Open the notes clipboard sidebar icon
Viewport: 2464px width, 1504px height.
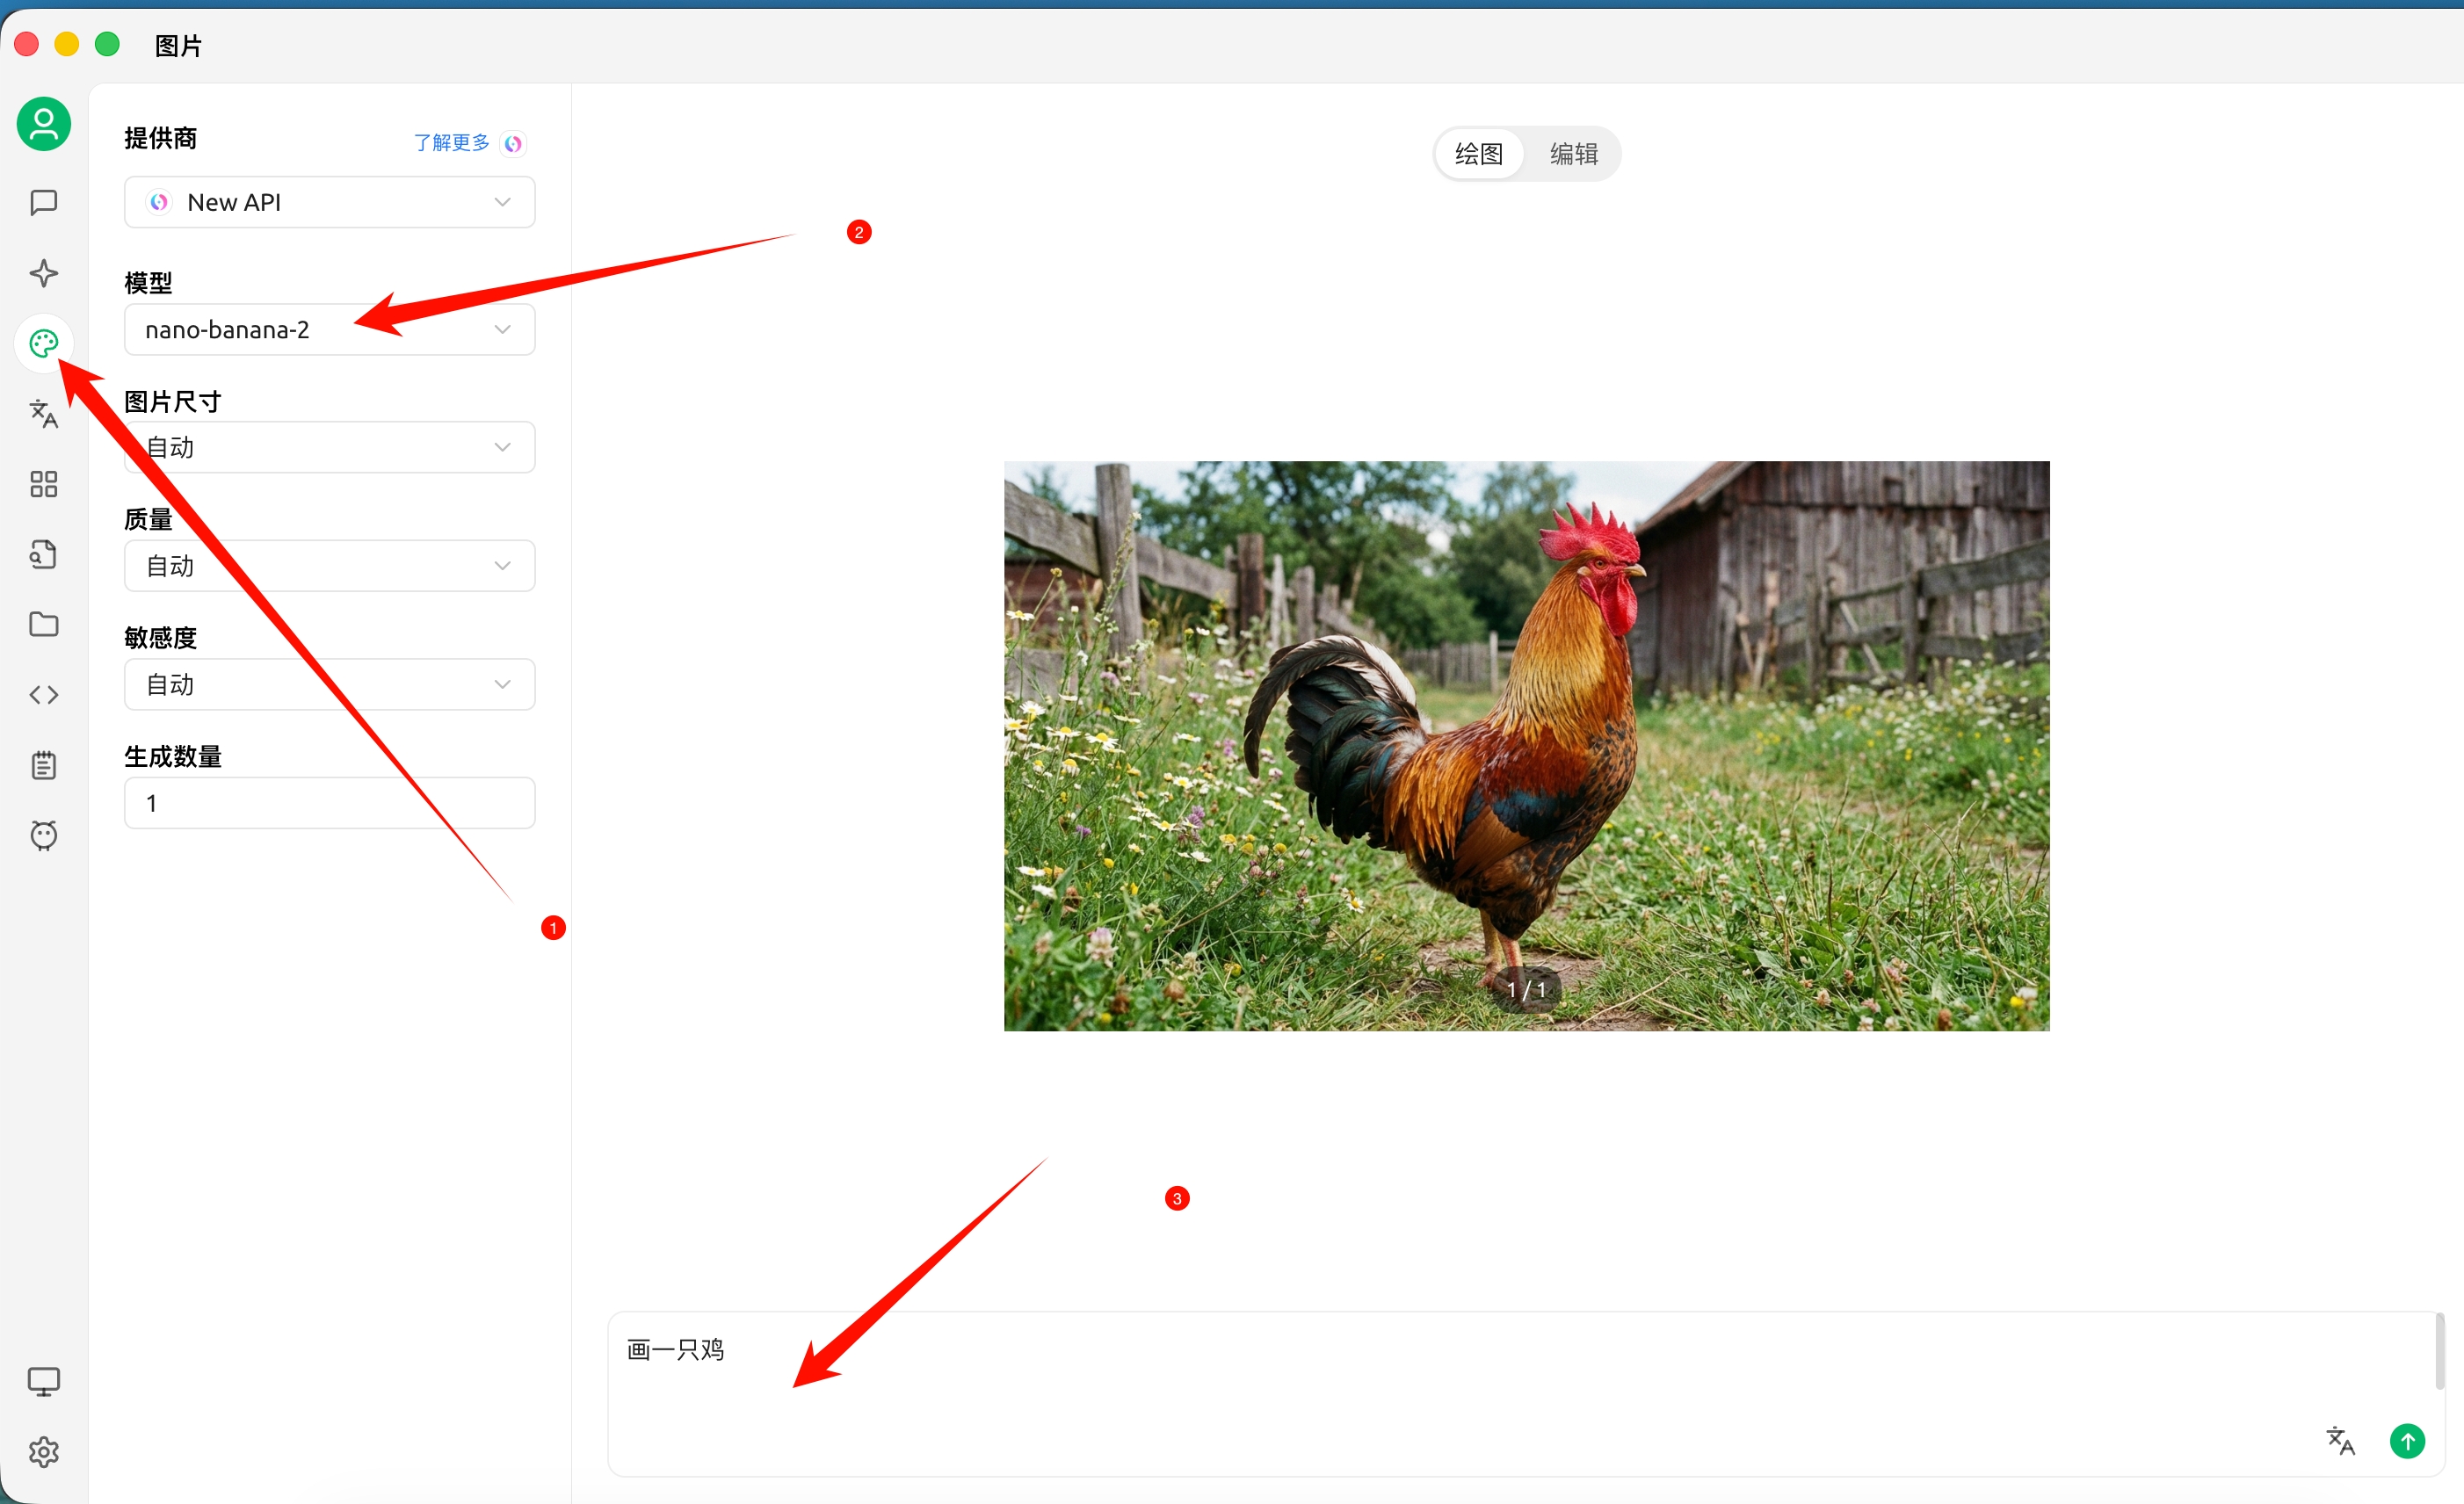coord(43,765)
